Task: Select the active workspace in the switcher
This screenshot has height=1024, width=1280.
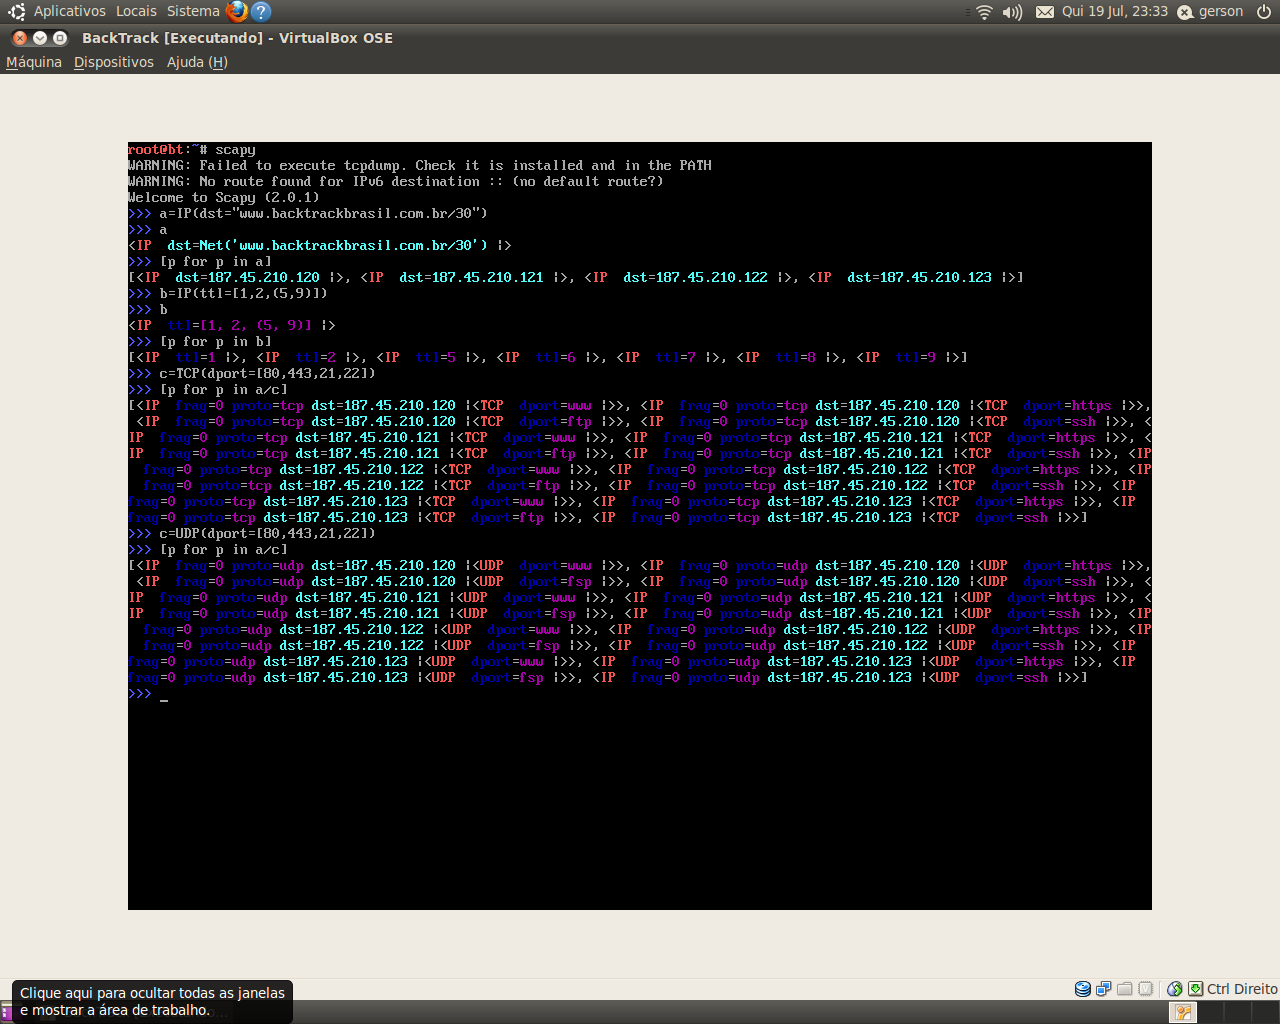Action: [1183, 1012]
